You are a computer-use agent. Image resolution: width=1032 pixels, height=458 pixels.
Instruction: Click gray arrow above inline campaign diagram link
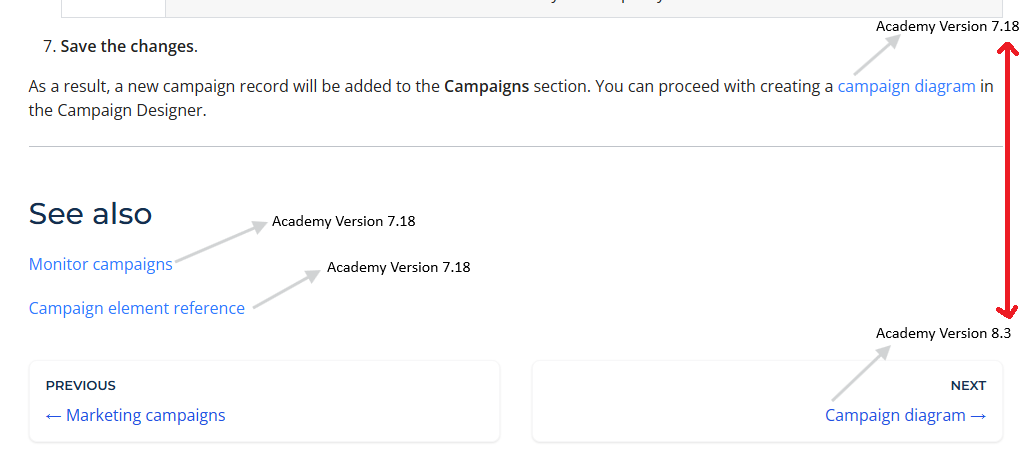point(878,55)
